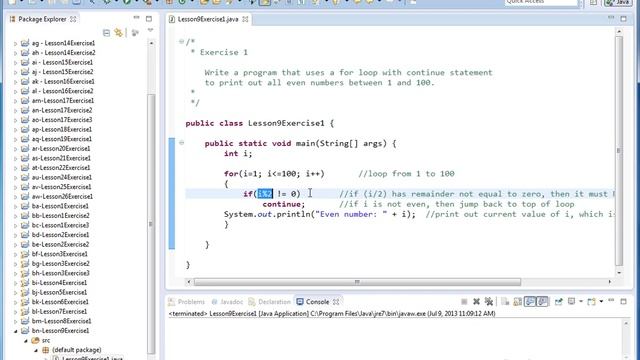The image size is (640, 360).
Task: Expand the ag - Lesson14Exercise1 project
Action: click(x=16, y=43)
